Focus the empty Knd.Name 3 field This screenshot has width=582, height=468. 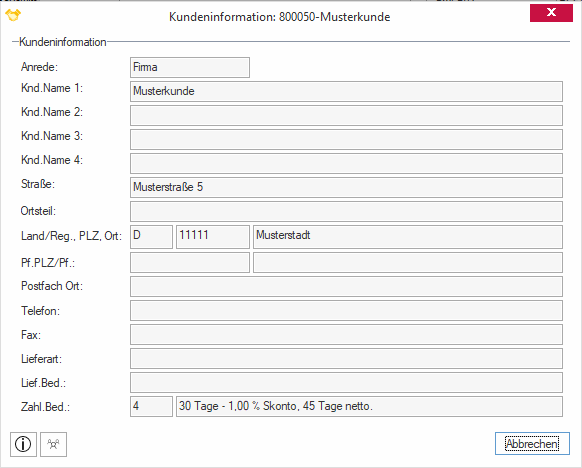click(346, 140)
